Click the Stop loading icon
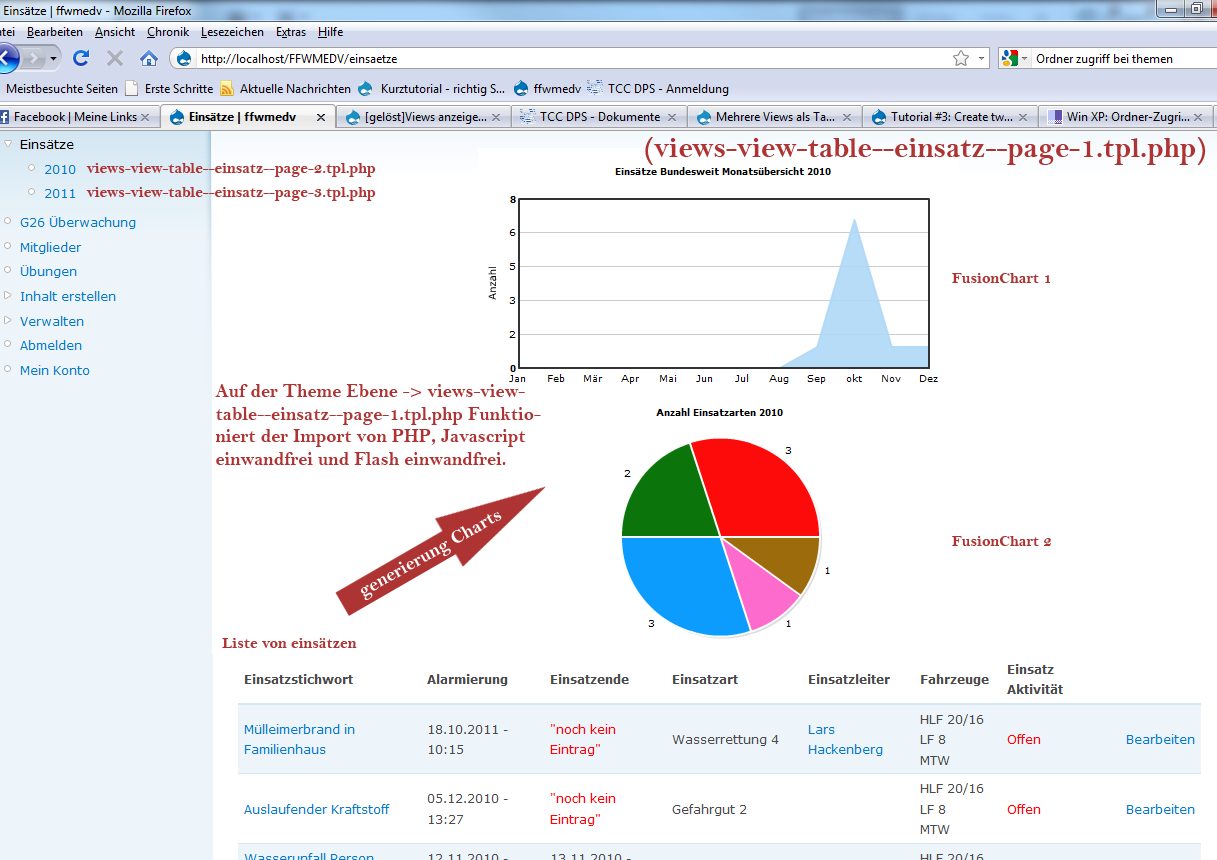1217x860 pixels. (x=115, y=58)
